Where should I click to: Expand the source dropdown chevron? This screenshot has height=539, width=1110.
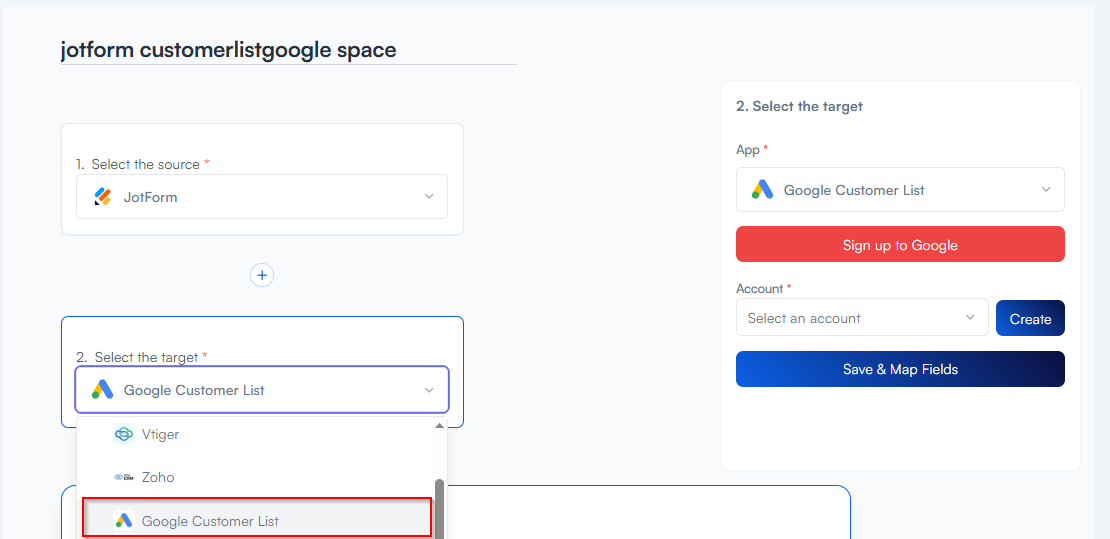pos(429,197)
